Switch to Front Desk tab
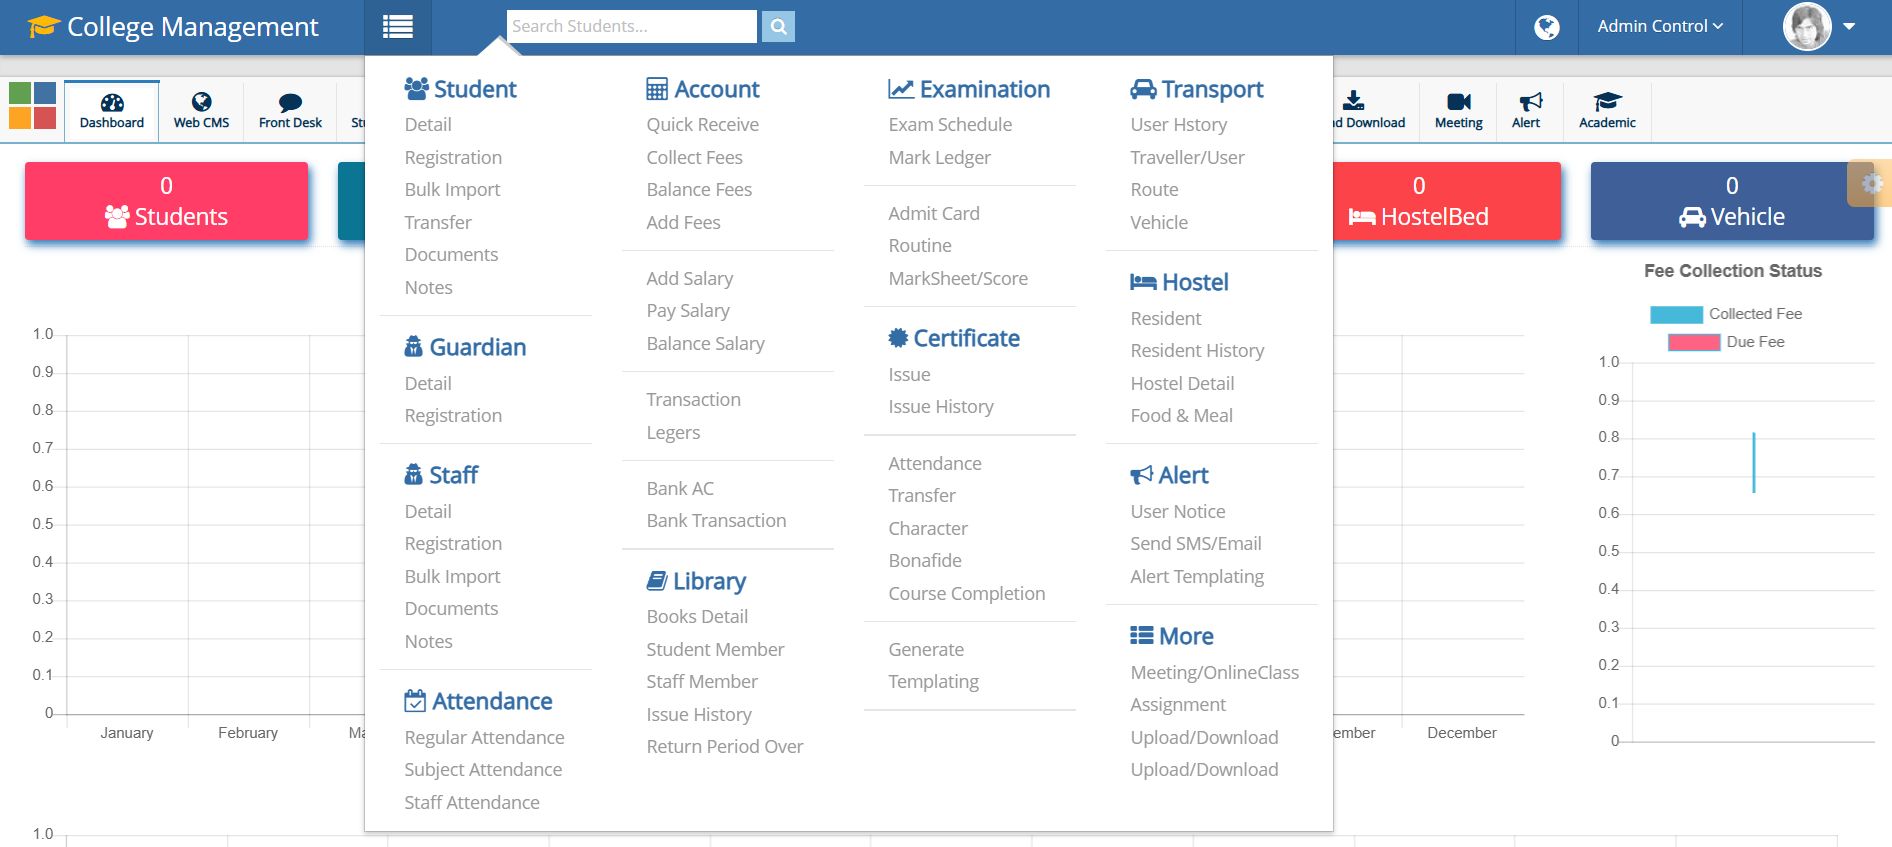 click(x=290, y=111)
